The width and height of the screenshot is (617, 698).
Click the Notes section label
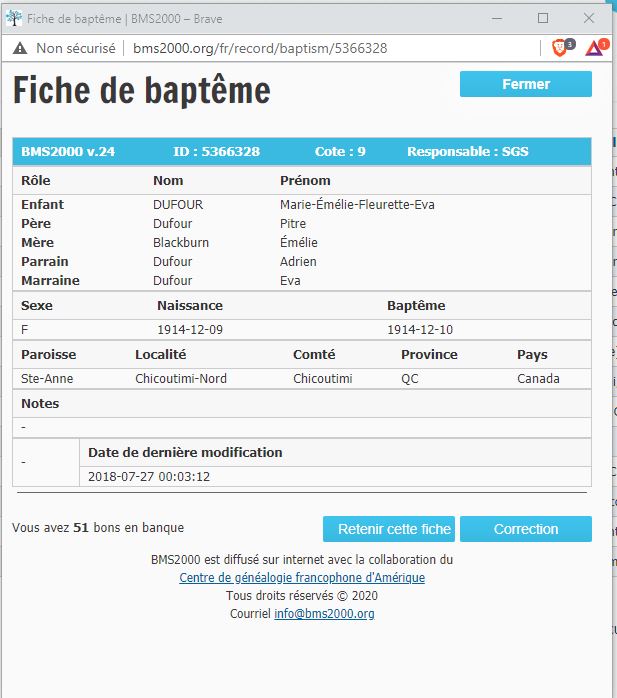pos(40,403)
